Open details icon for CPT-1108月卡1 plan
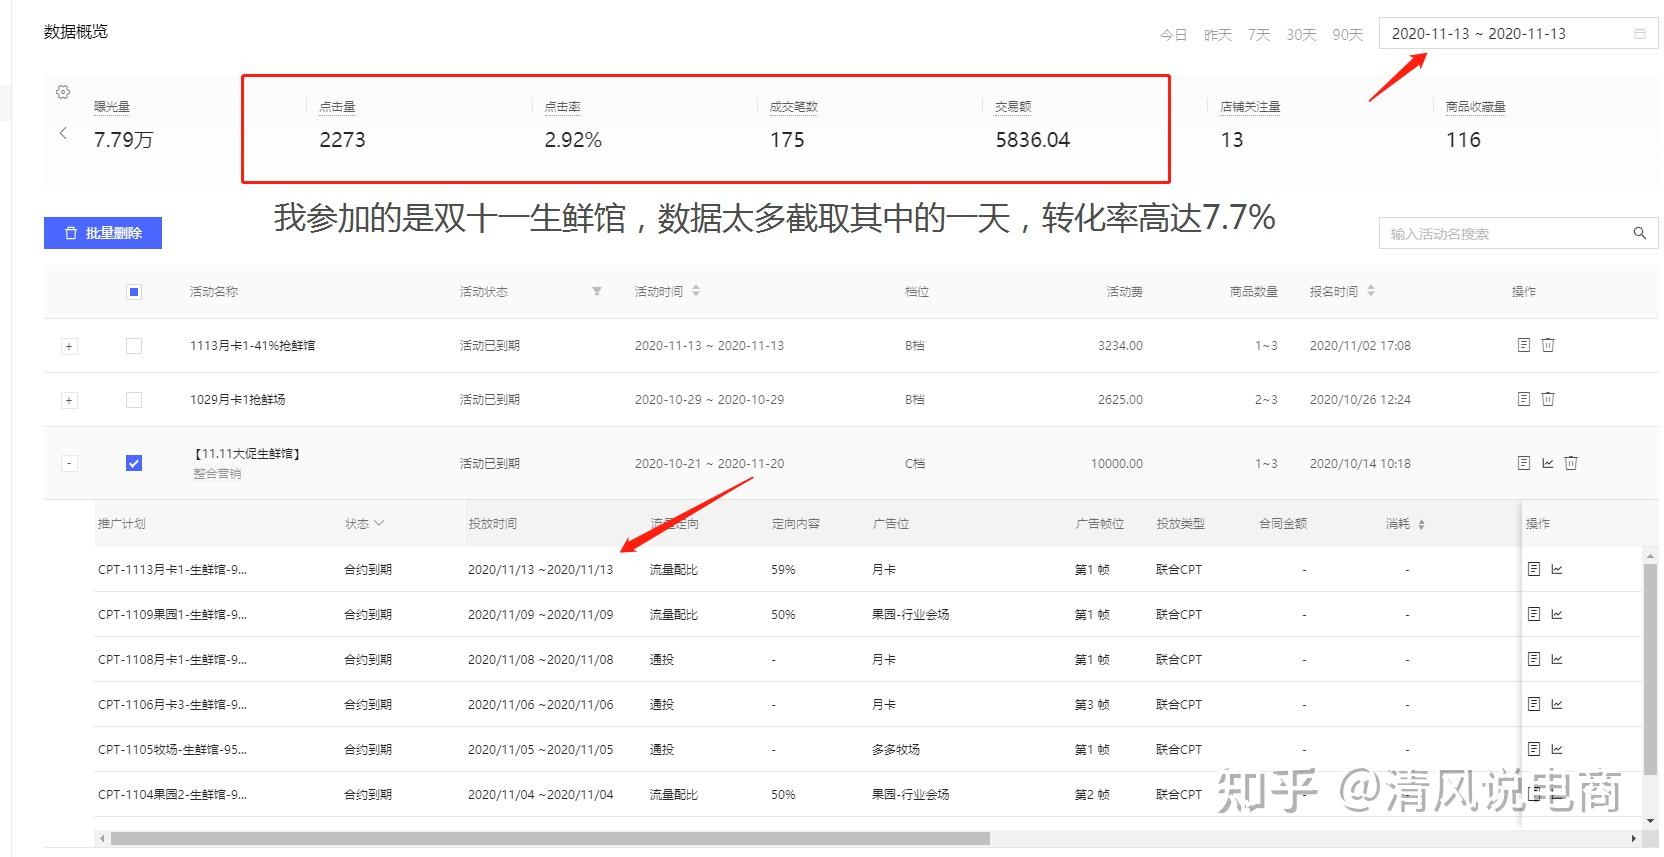1664x857 pixels. click(1534, 659)
